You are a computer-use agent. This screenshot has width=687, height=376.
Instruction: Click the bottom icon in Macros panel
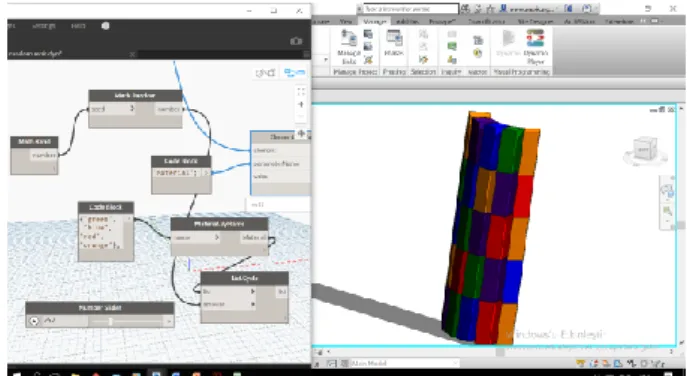[478, 53]
